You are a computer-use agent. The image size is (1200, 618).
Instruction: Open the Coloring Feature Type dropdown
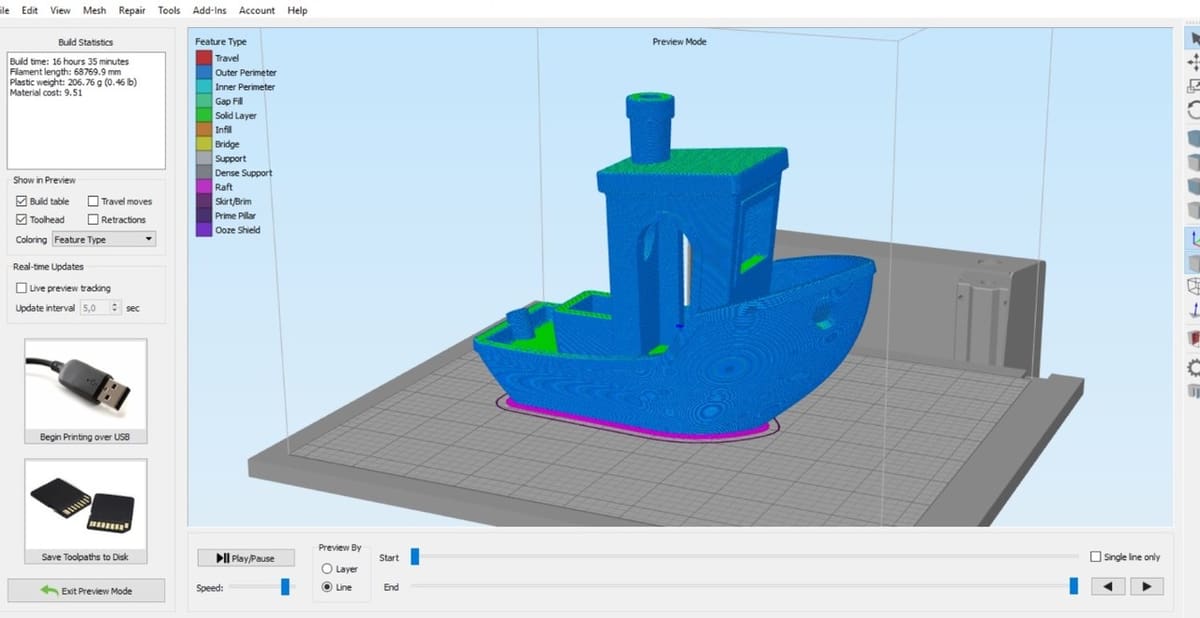click(104, 239)
